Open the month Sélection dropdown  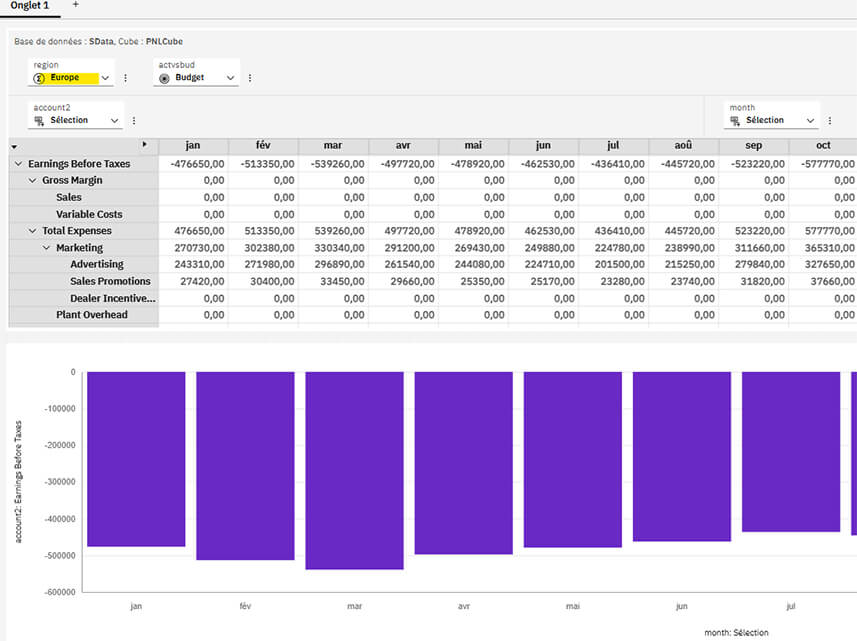pyautogui.click(x=810, y=121)
